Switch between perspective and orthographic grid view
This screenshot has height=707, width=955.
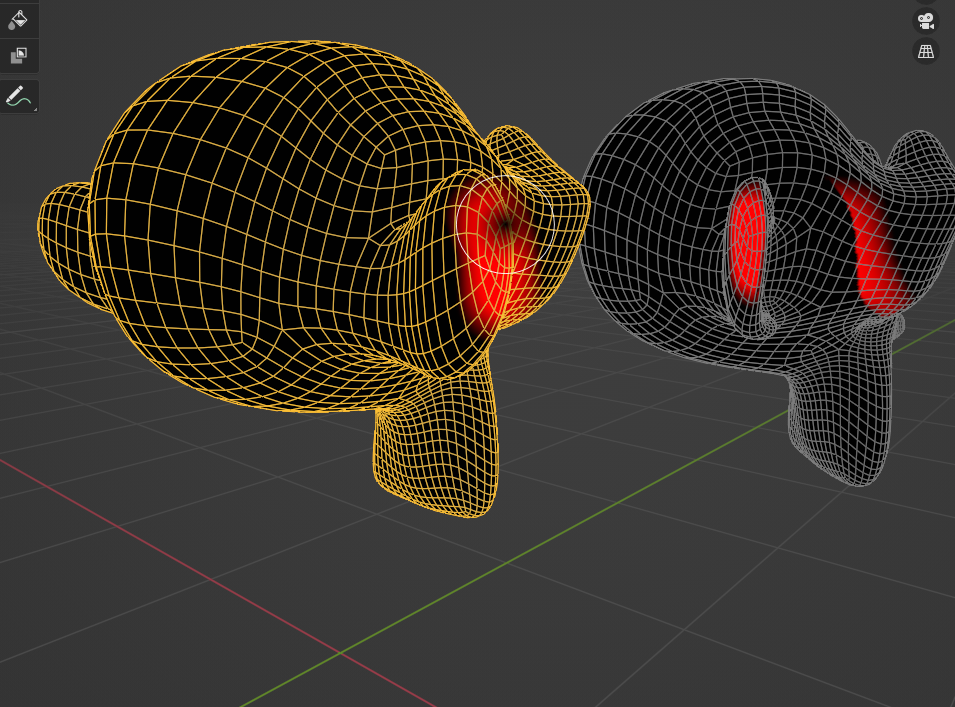[926, 51]
